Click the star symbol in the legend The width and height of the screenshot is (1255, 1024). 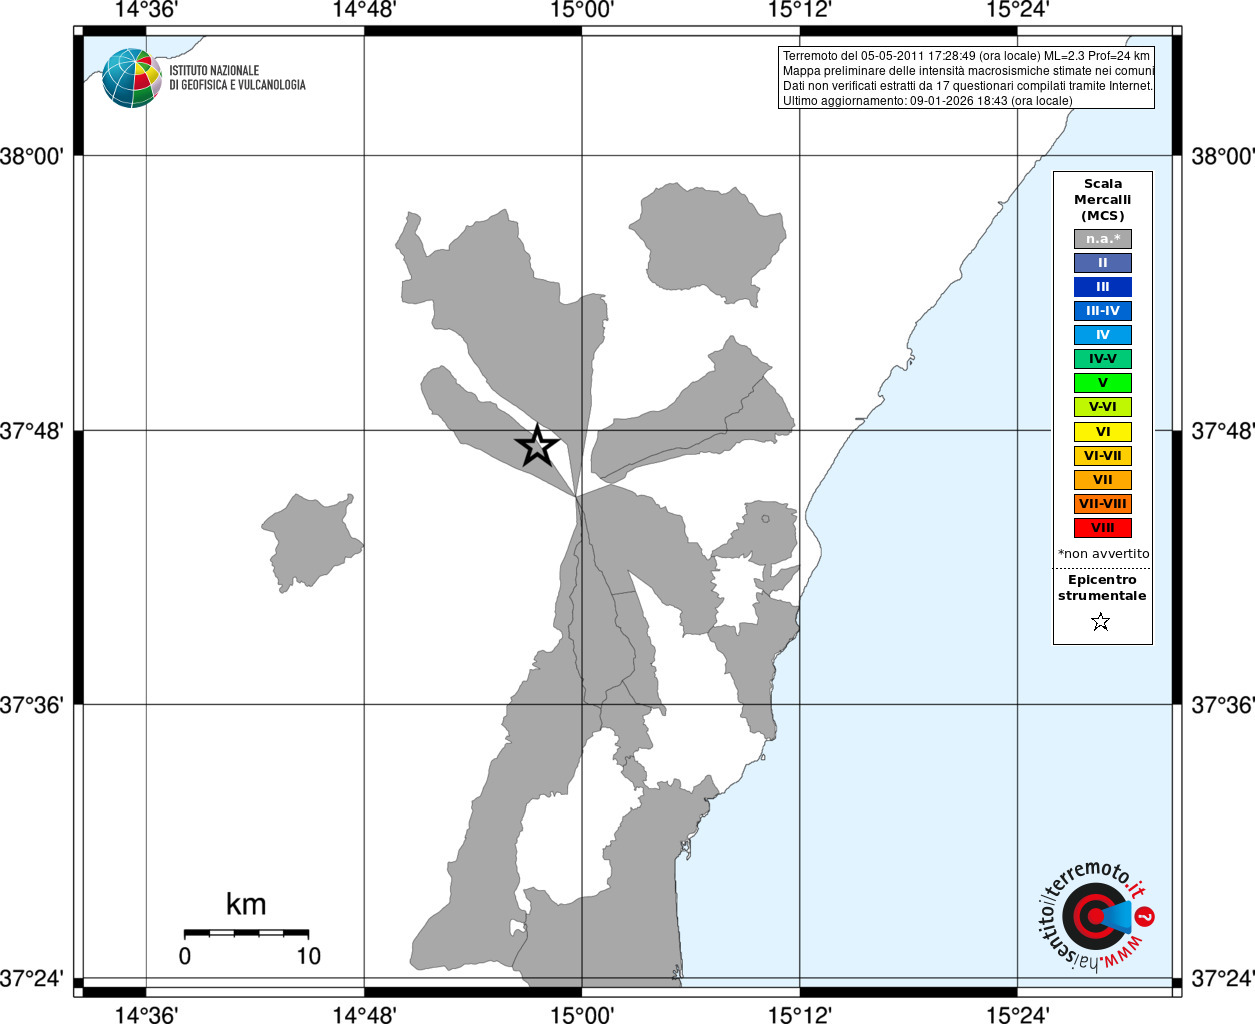point(1101,622)
